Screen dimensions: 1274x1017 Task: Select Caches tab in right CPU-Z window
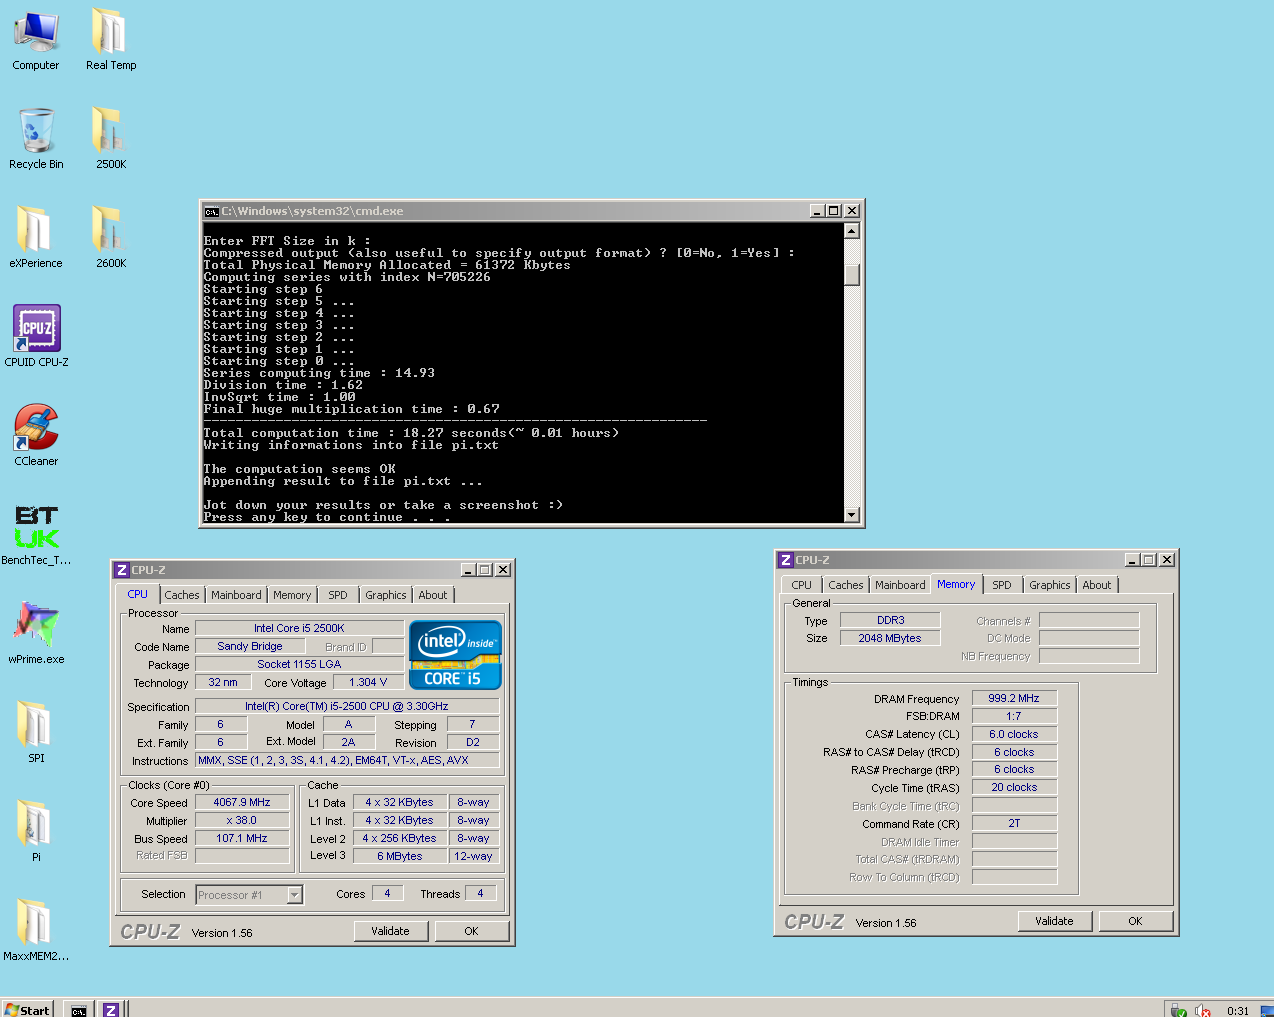(x=846, y=585)
